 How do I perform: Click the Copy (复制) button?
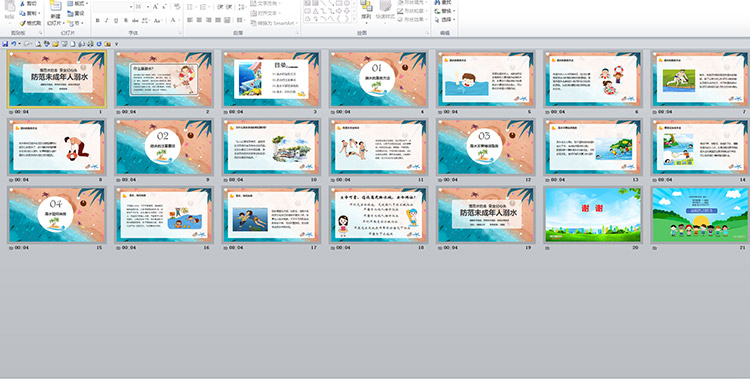pyautogui.click(x=30, y=13)
